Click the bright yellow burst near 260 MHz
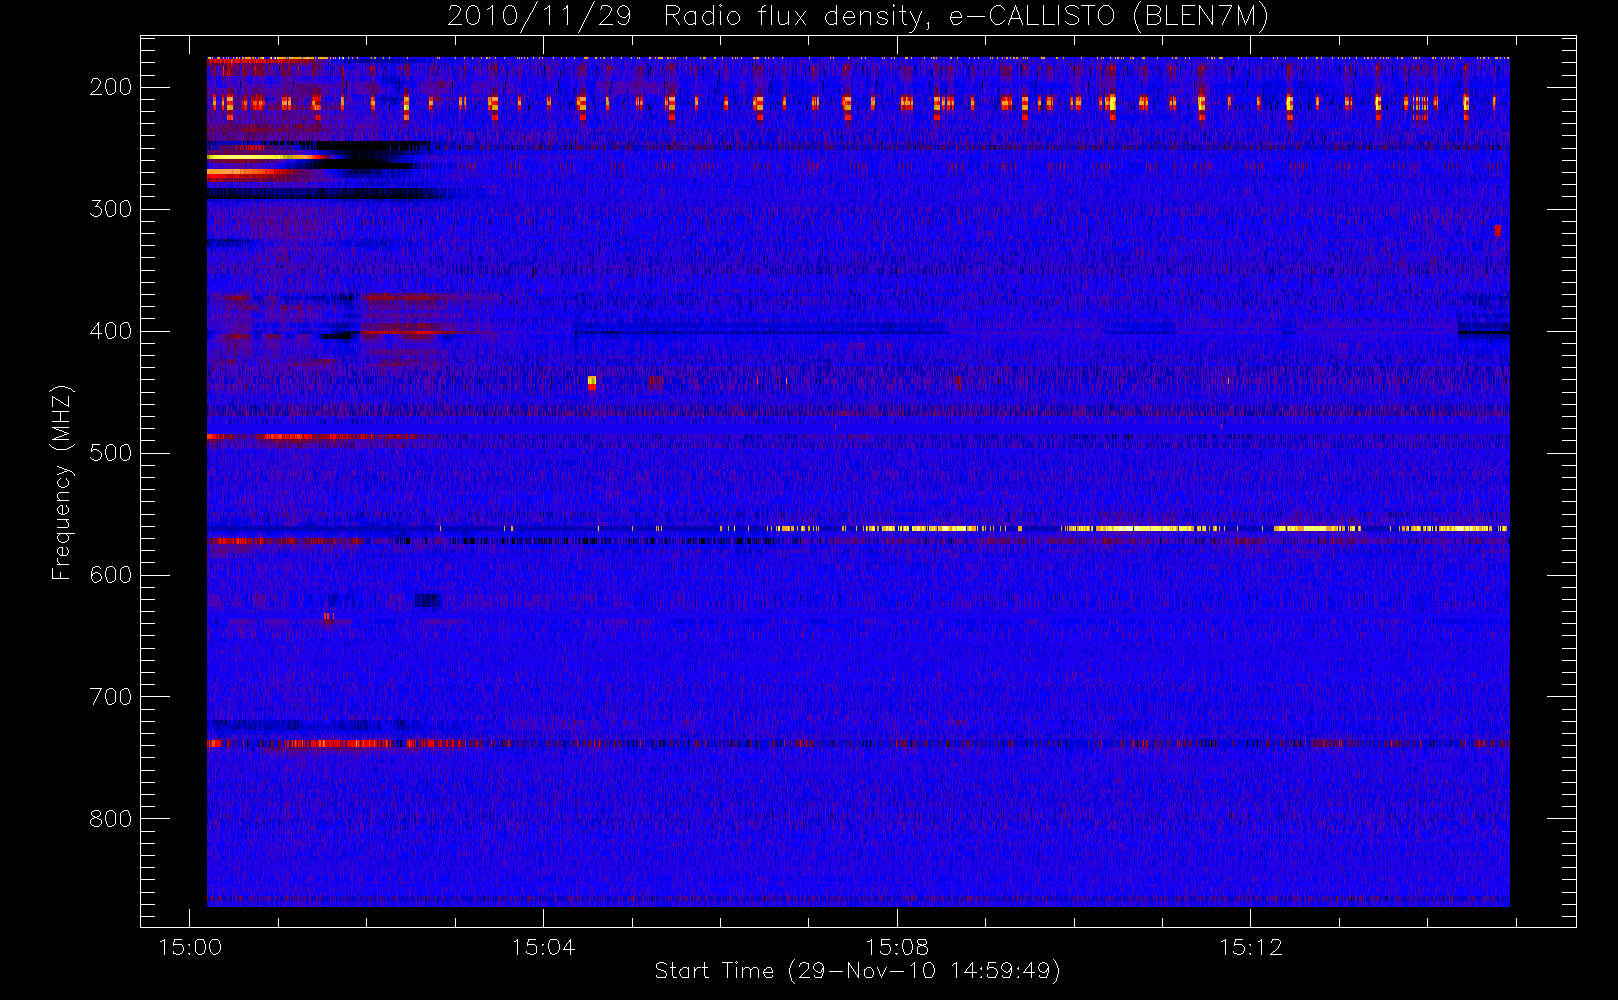This screenshot has height=1000, width=1618. 265,158
